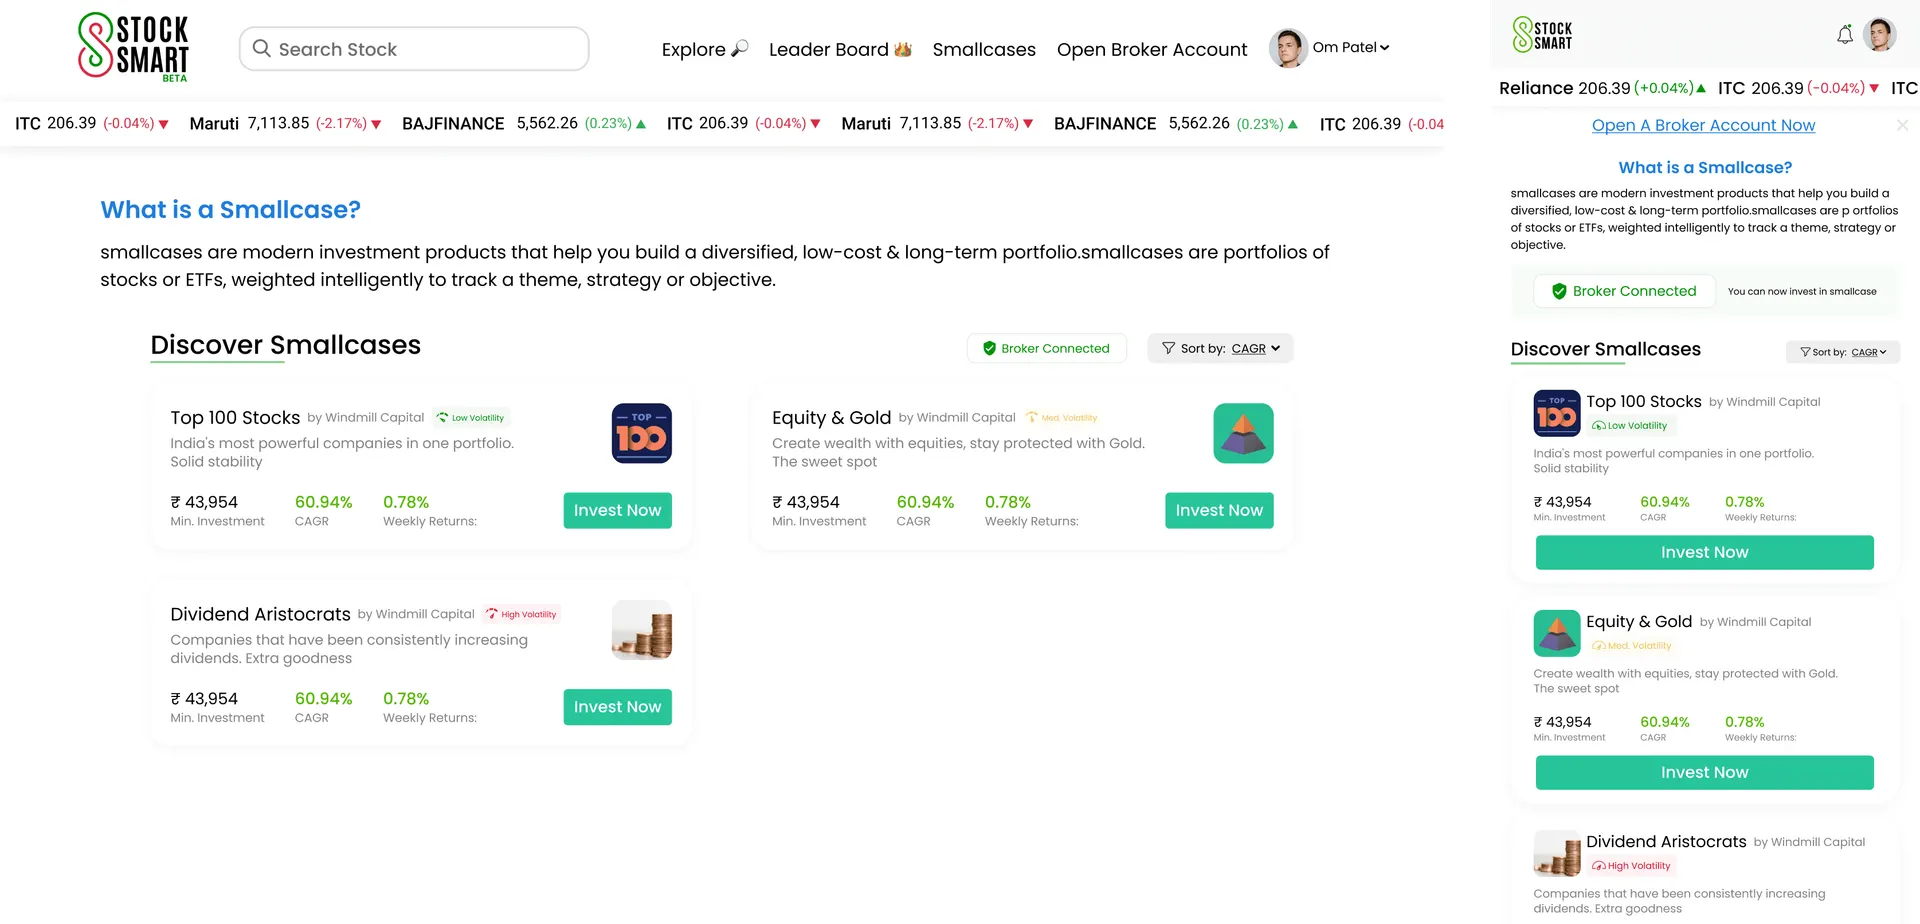Click Invest Now on mobile Equity & Gold

(1704, 773)
